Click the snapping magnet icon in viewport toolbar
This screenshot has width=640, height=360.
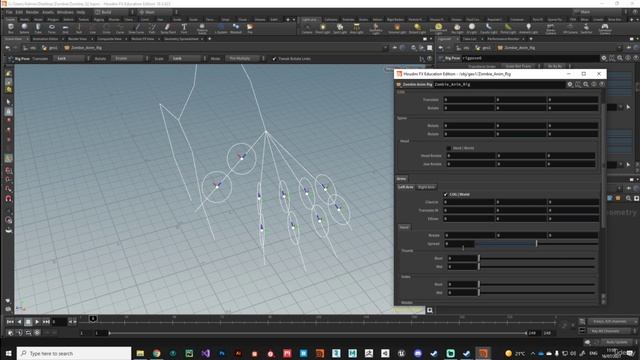point(8,198)
